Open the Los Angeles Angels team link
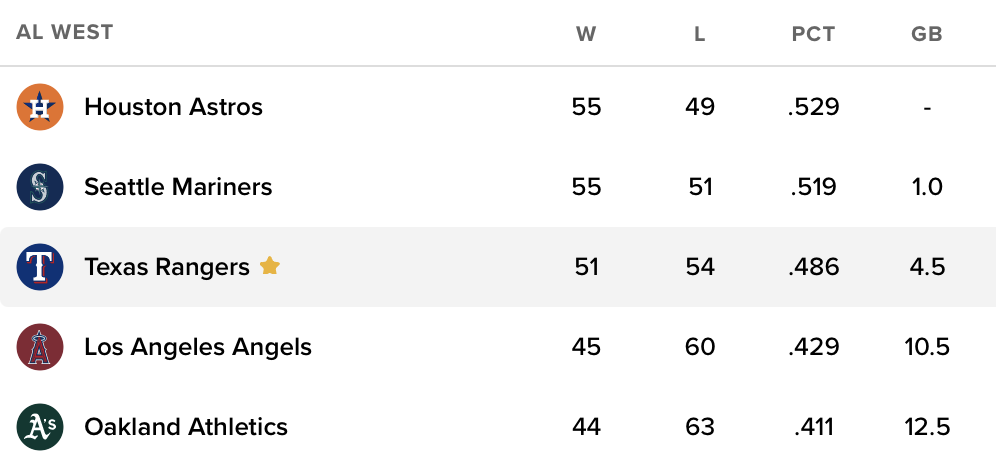 [x=198, y=347]
